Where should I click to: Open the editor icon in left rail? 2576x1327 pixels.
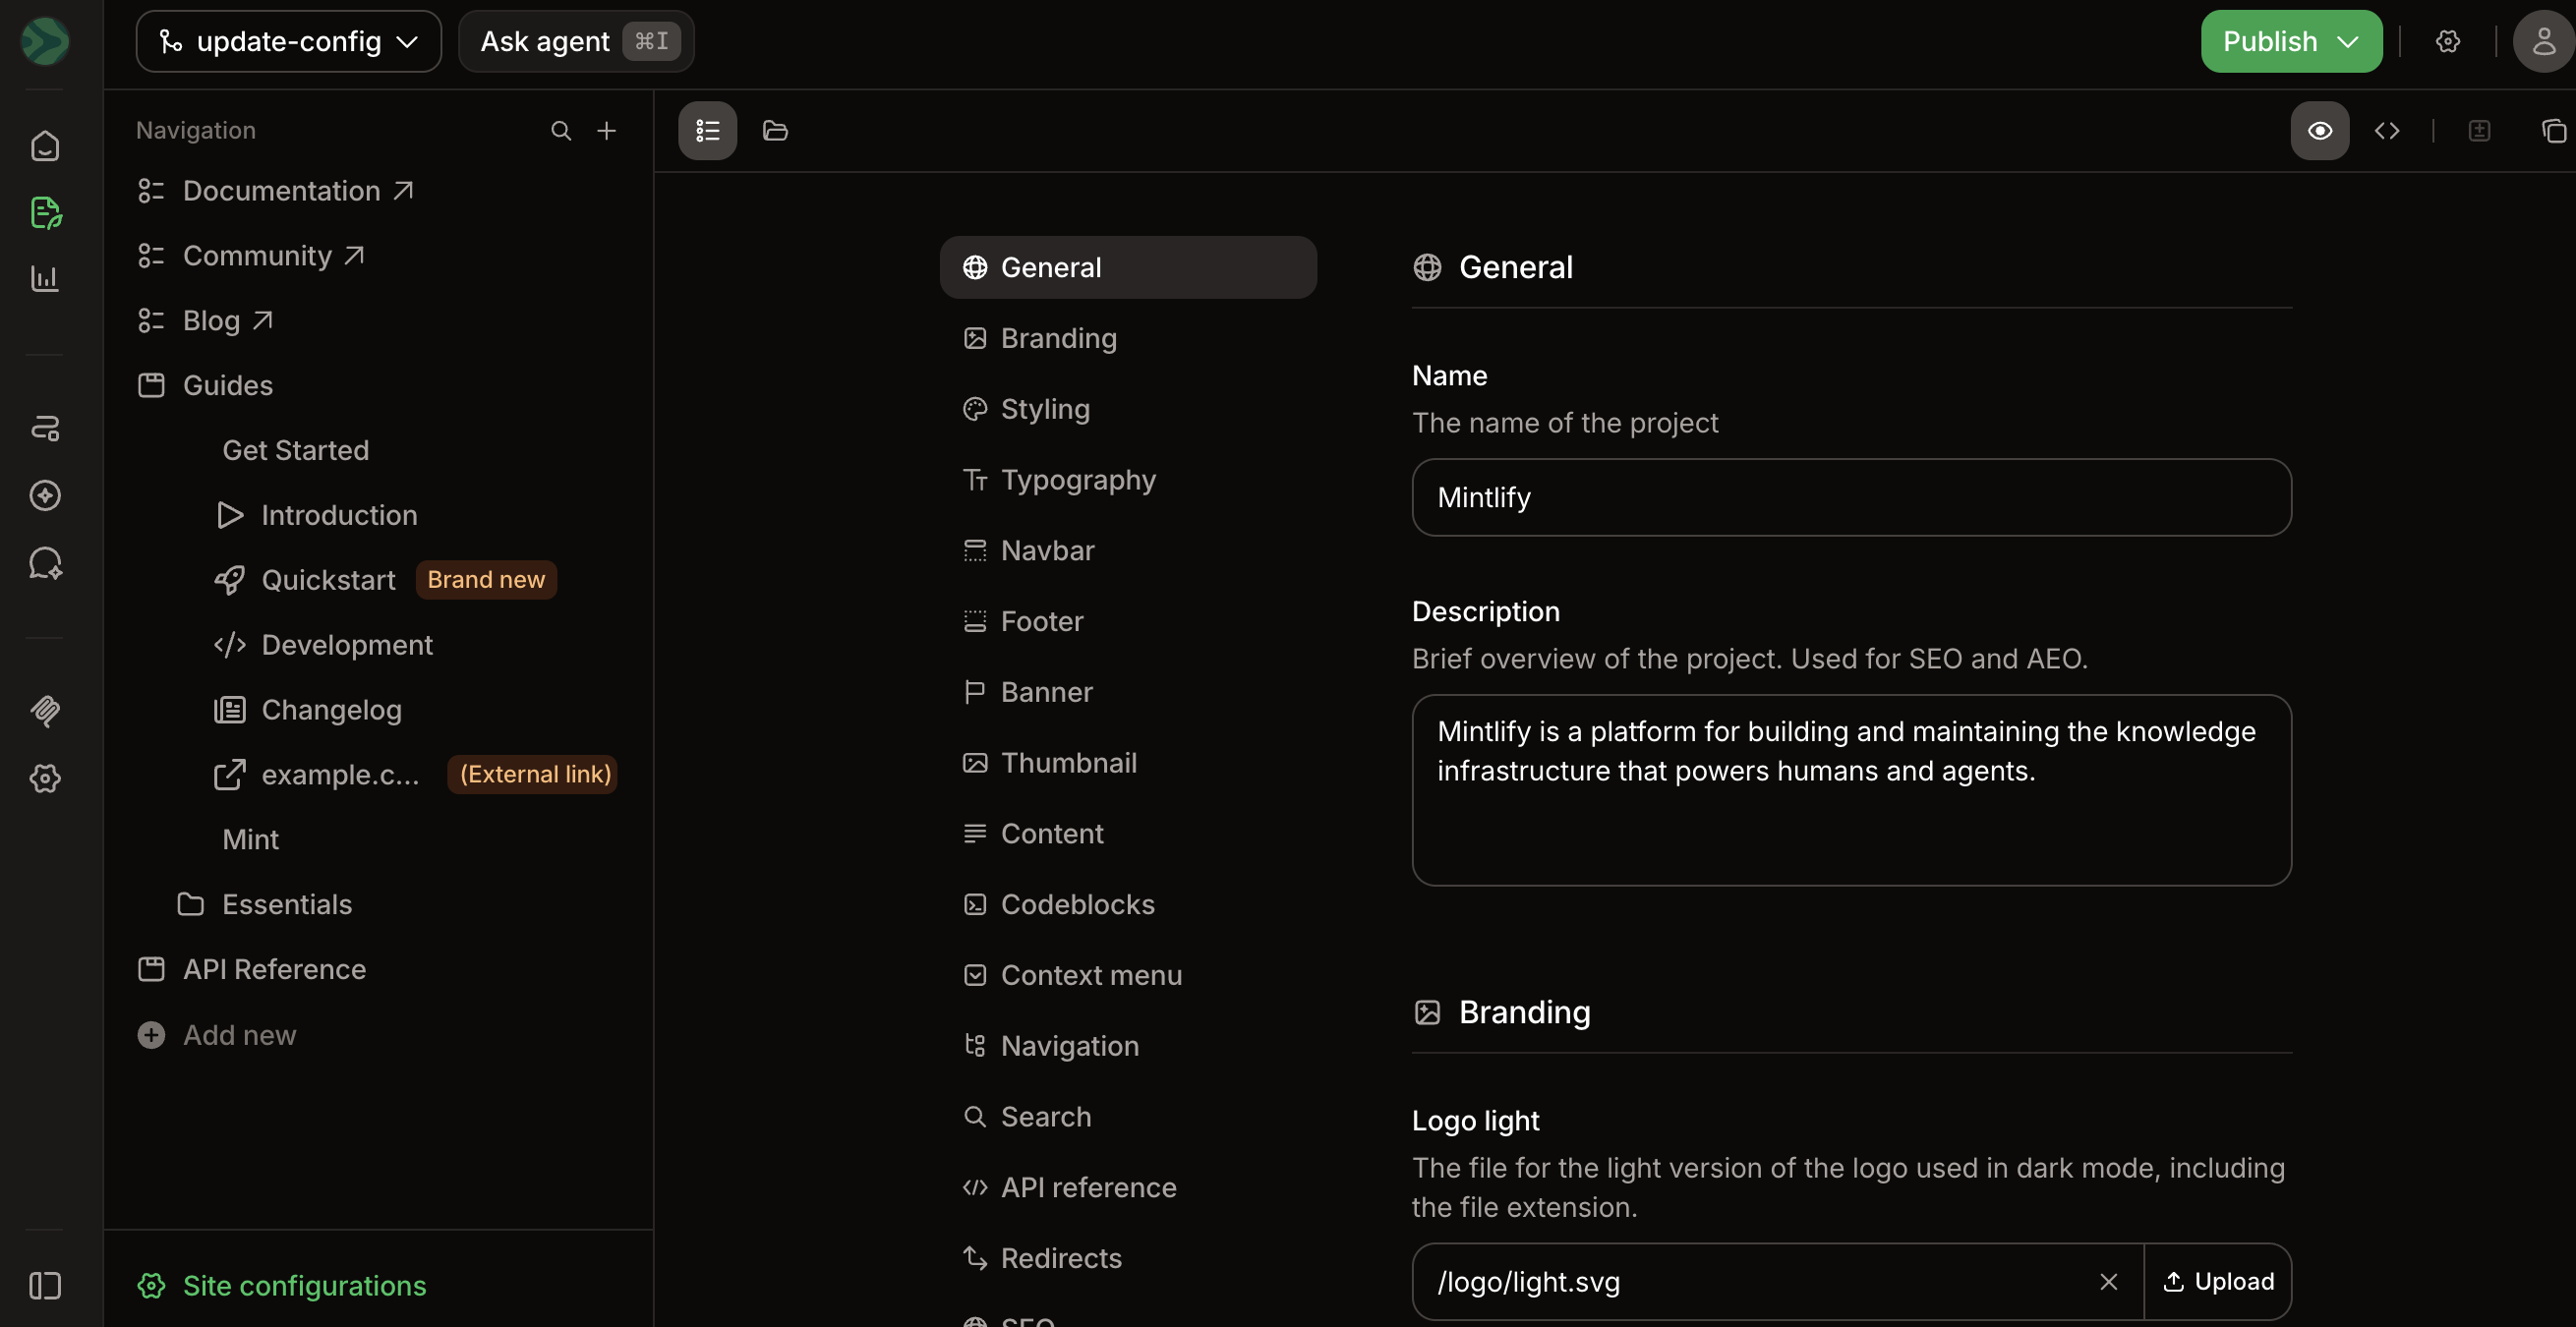point(45,212)
